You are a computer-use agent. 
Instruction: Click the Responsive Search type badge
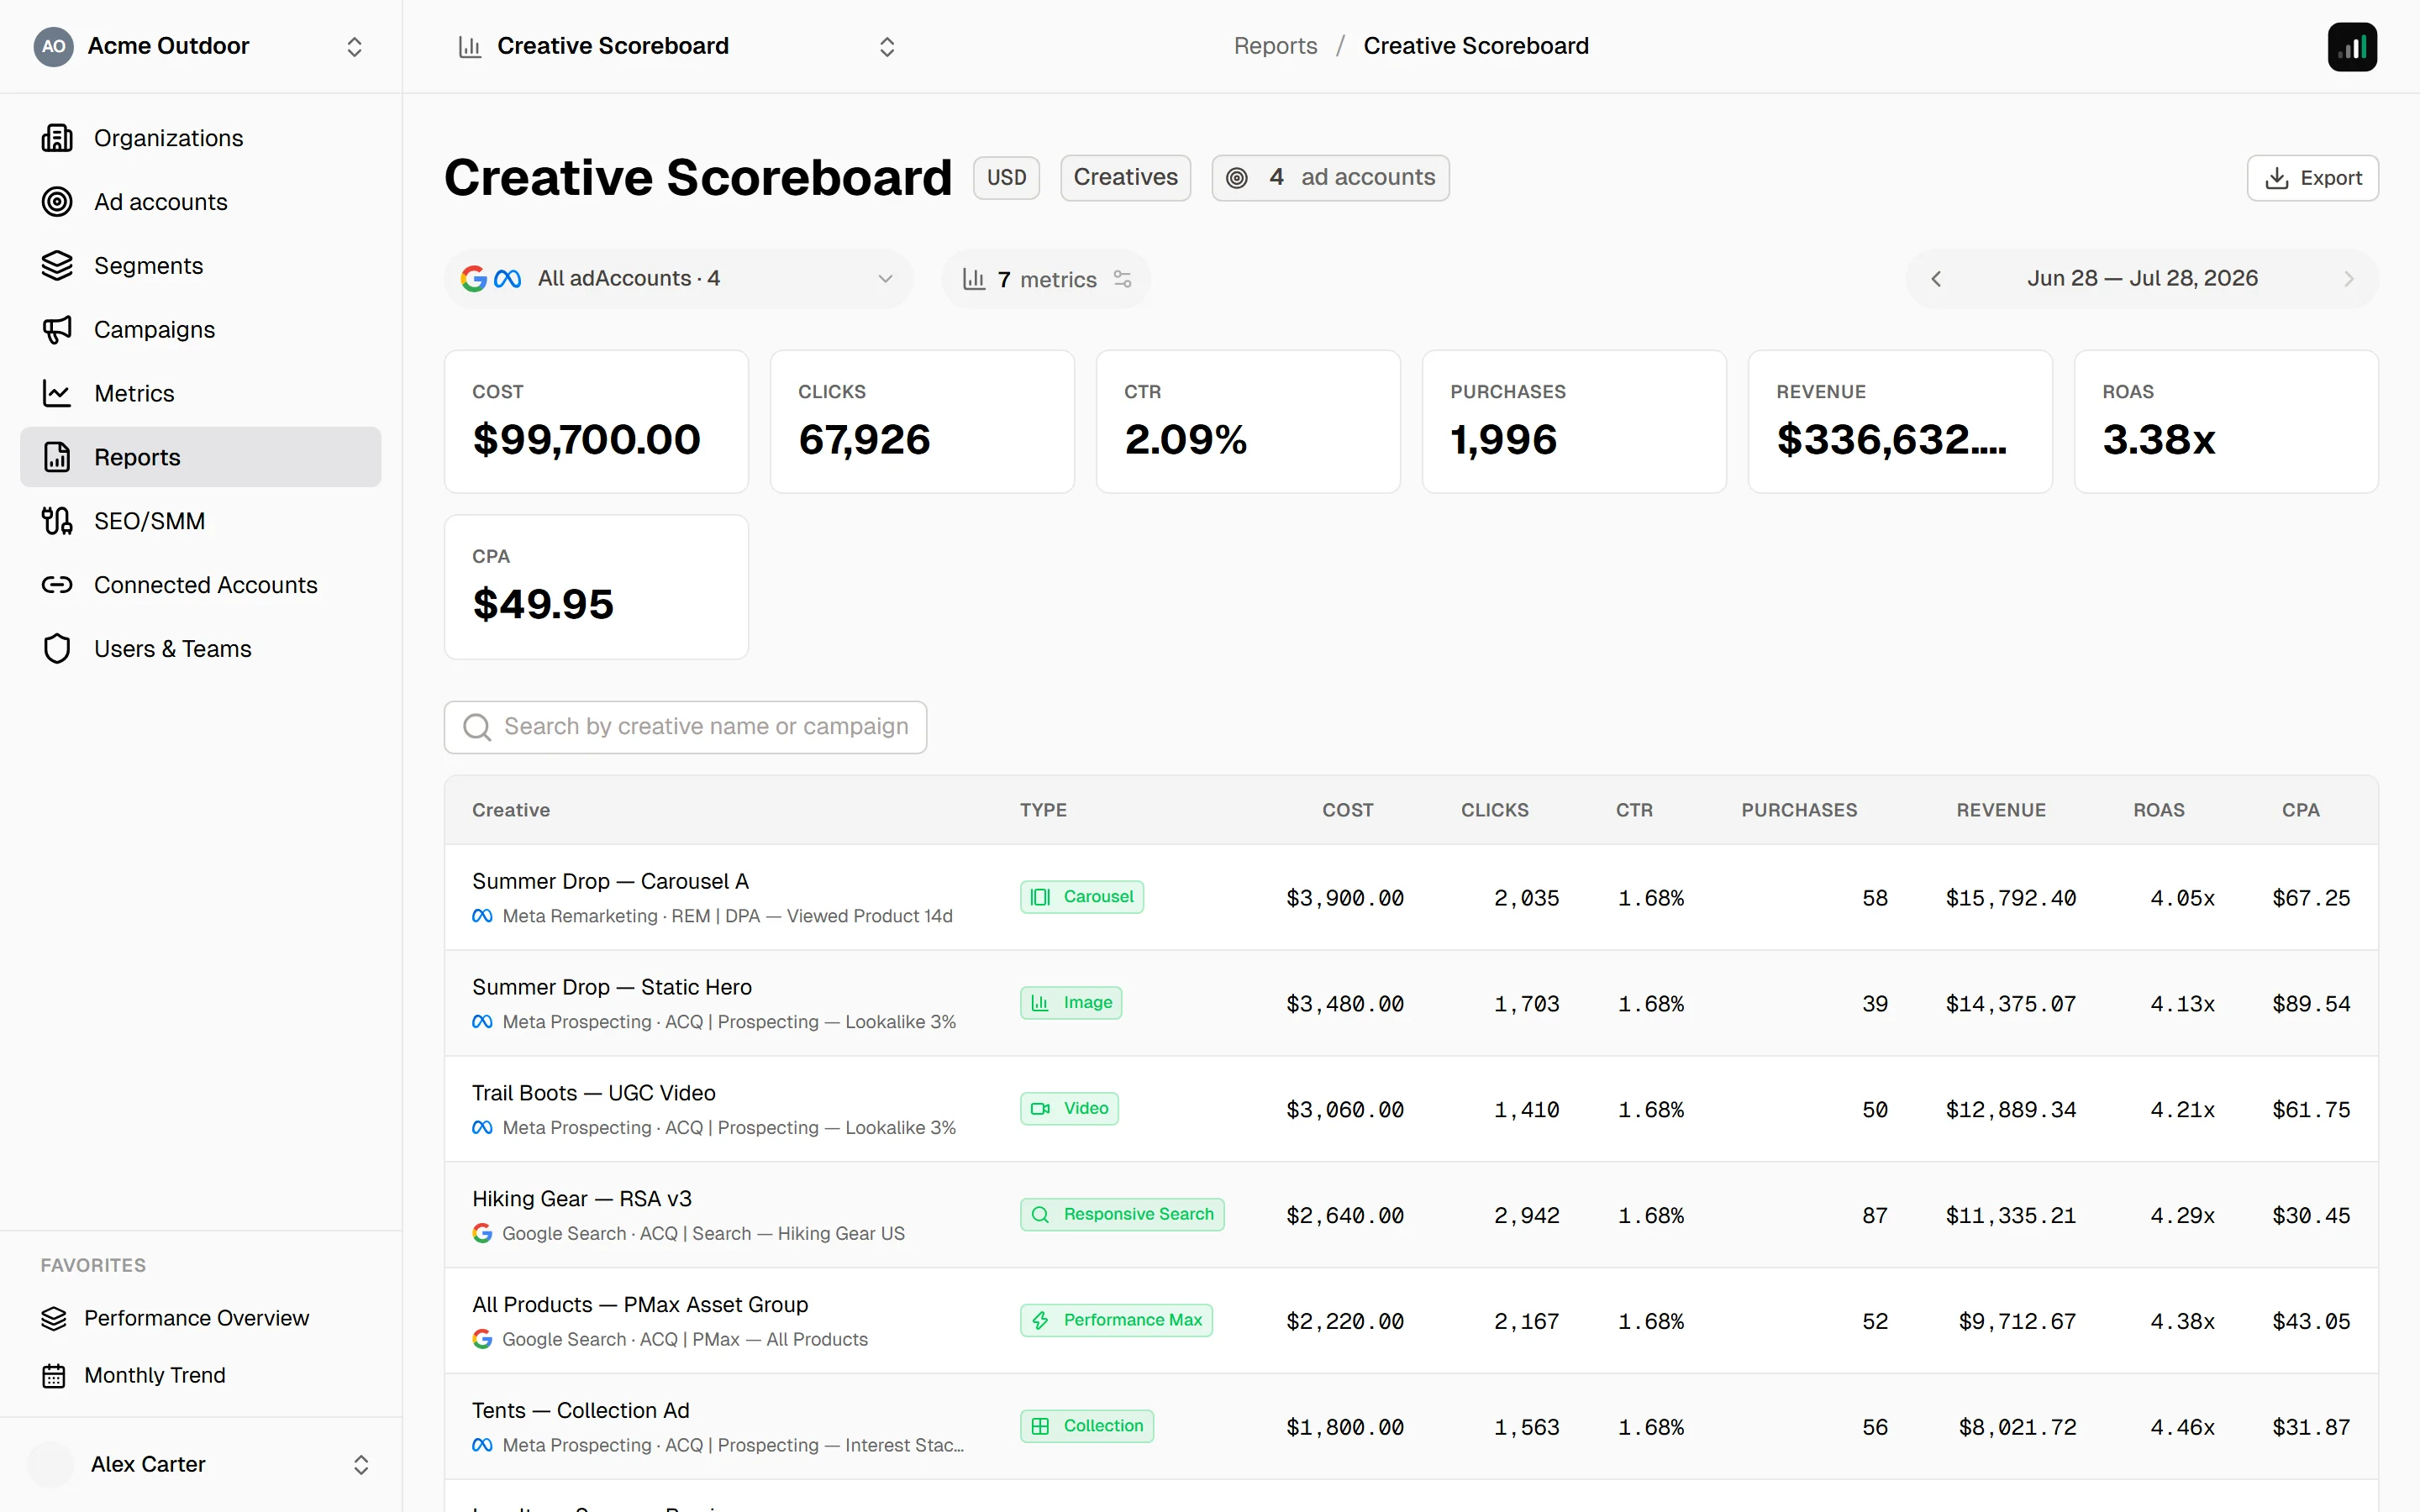1122,1215
